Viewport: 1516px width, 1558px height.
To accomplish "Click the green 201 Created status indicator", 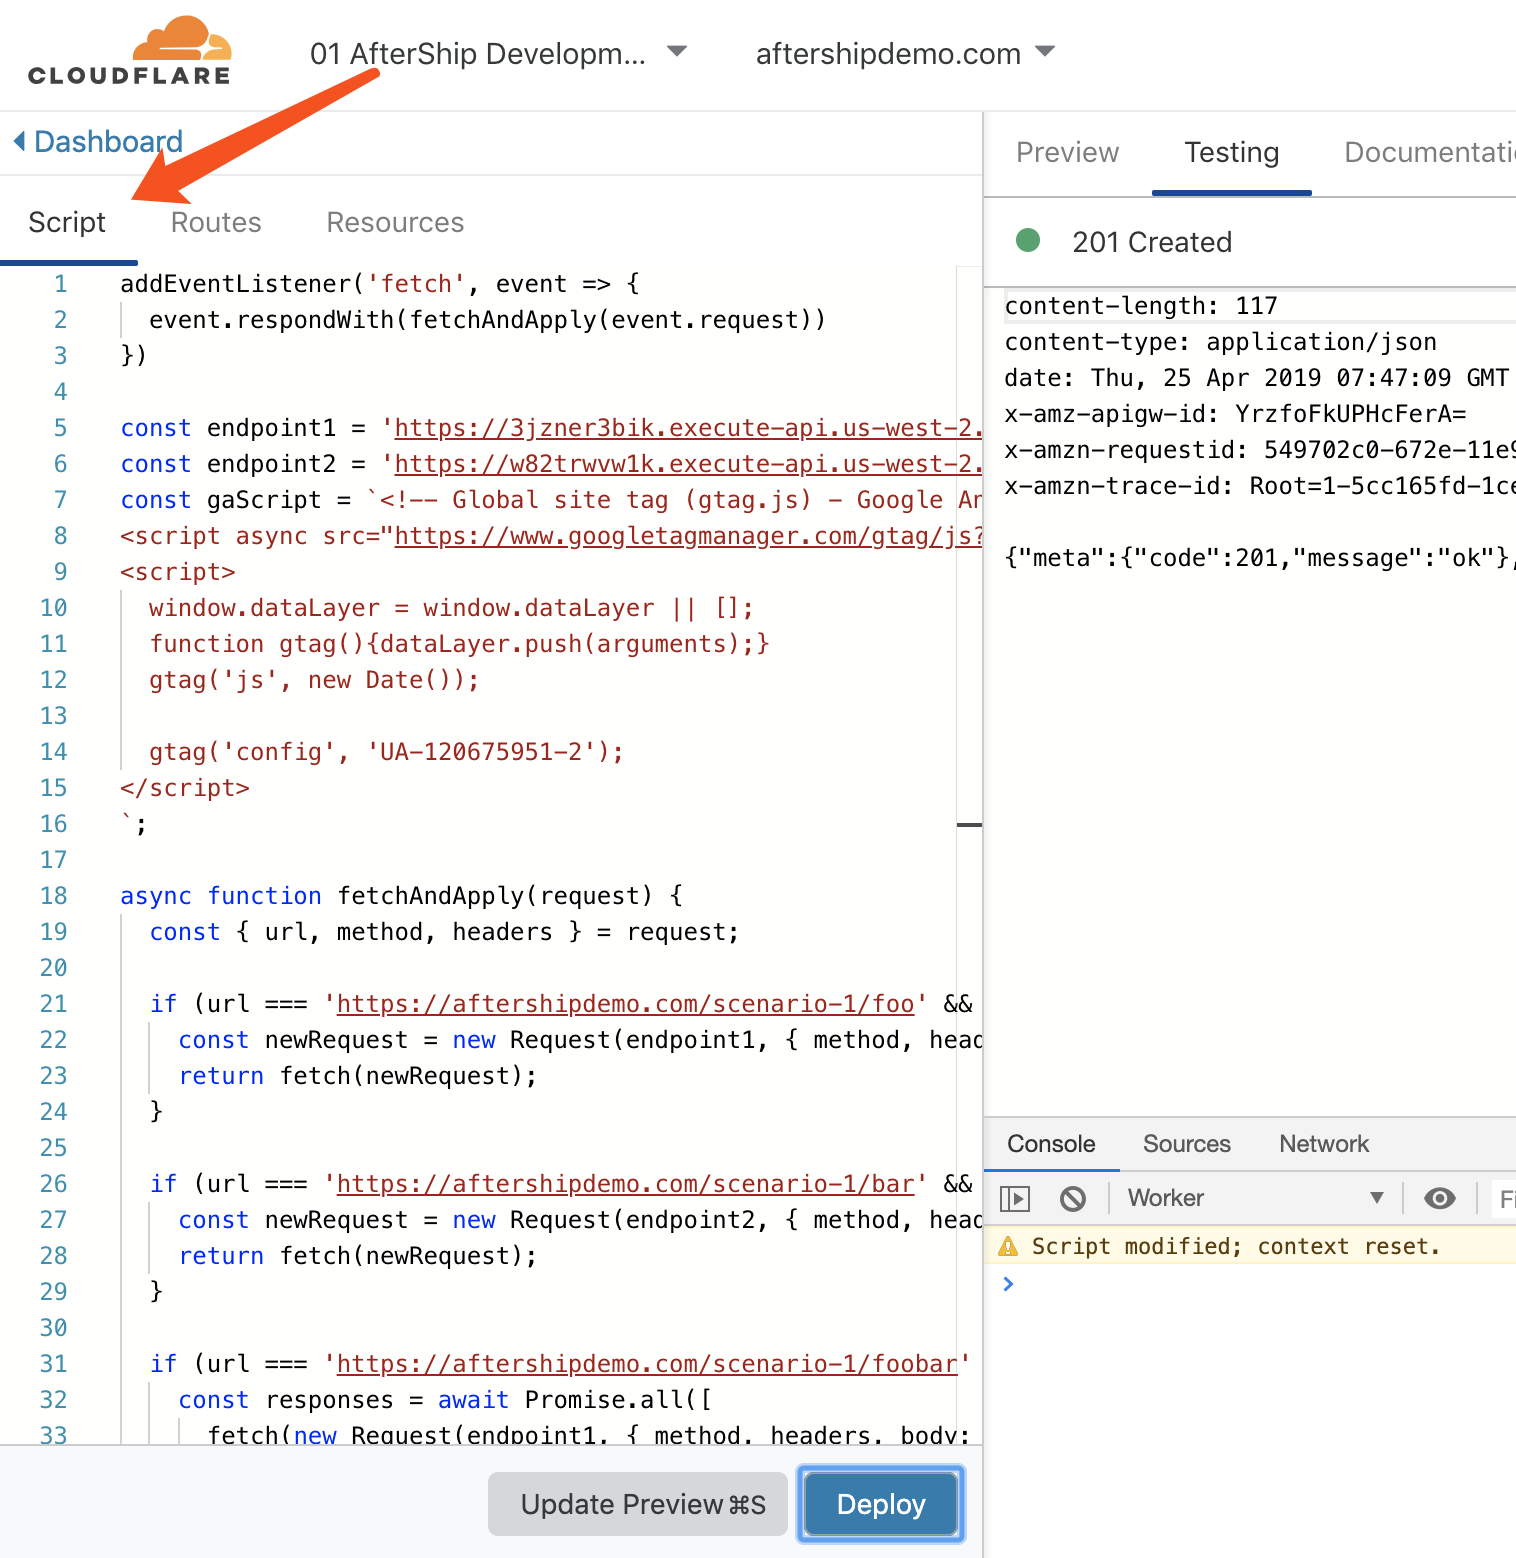I will point(1027,240).
